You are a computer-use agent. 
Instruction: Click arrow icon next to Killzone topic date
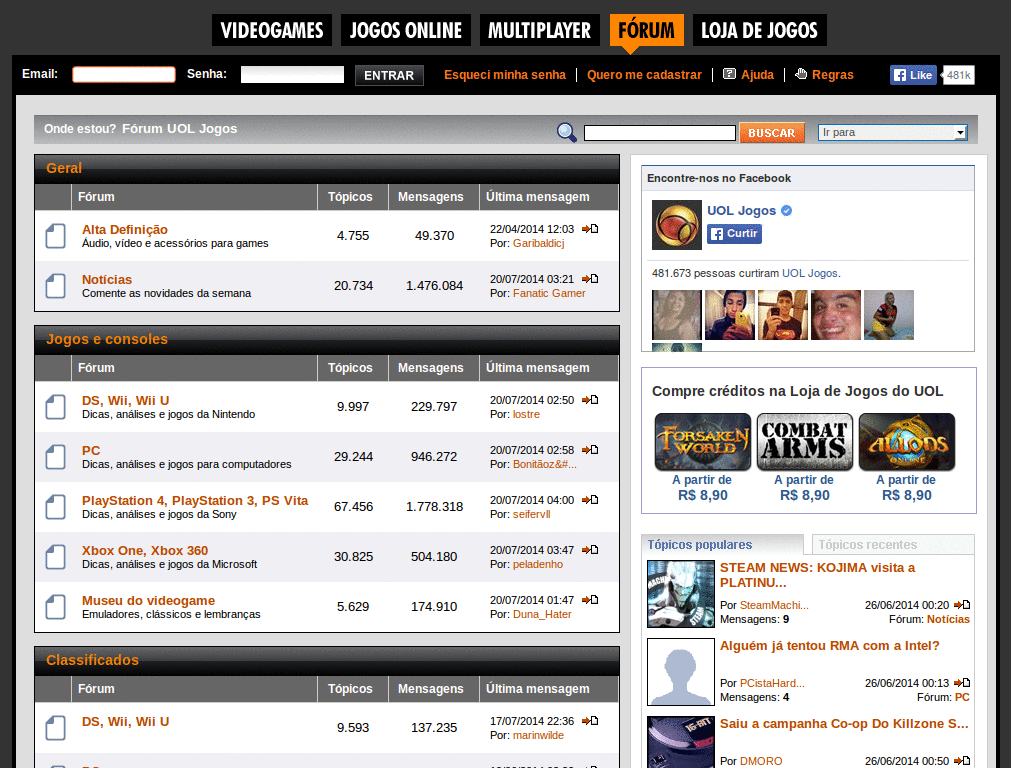point(962,761)
